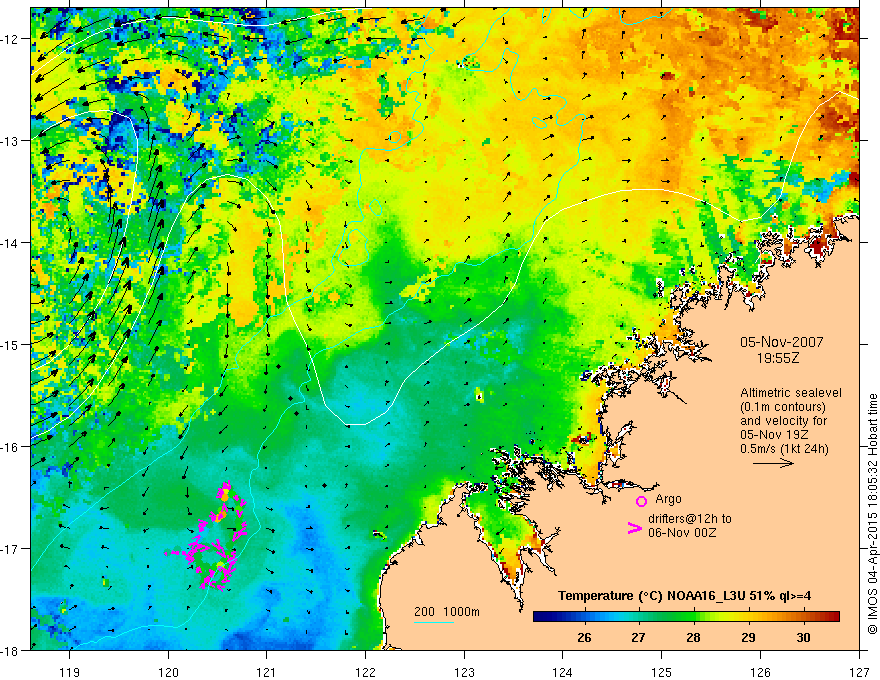Click the '27' tick label under color bar
The width and height of the screenshot is (880, 680).
pos(638,637)
